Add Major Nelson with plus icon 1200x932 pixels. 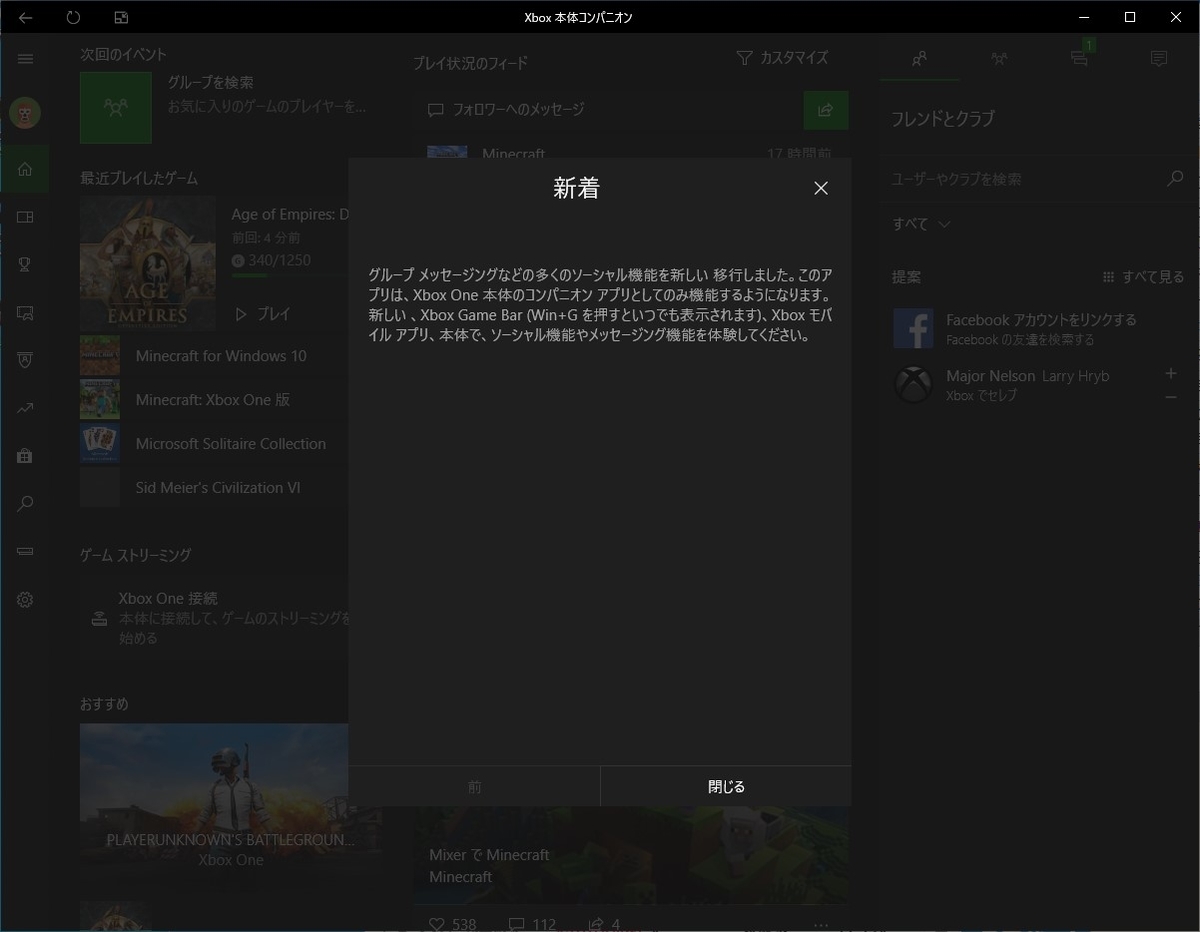point(1171,373)
